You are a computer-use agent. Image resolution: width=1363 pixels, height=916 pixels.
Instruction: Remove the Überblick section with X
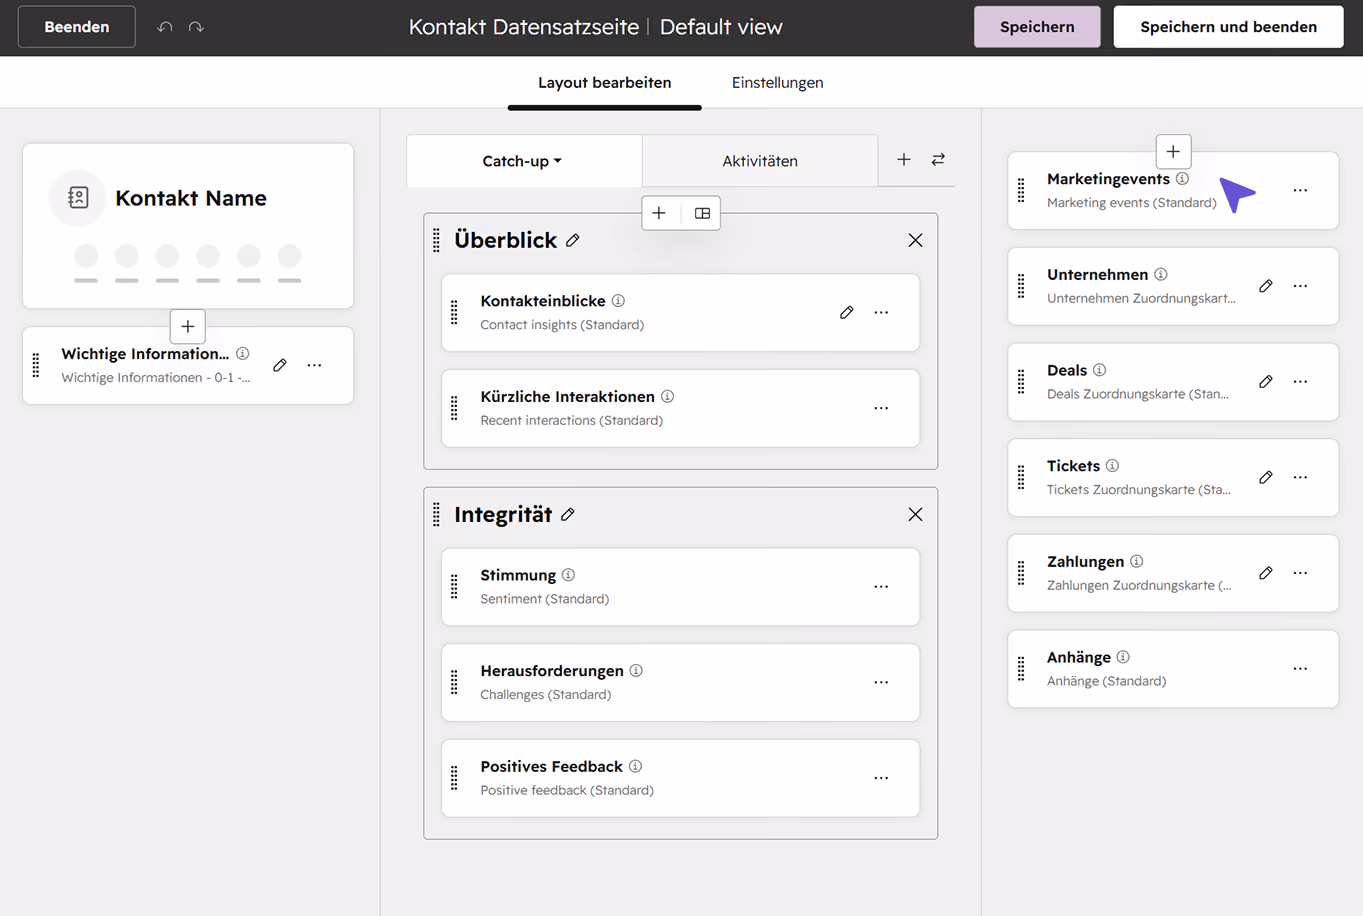click(915, 240)
